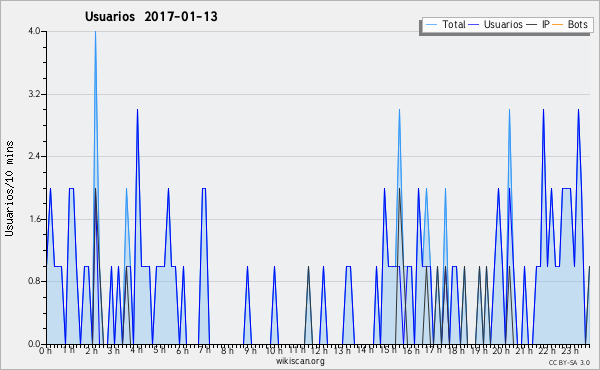Click the chart title "Usuarios 2017-01-13"
This screenshot has height=370, width=600.
(151, 17)
